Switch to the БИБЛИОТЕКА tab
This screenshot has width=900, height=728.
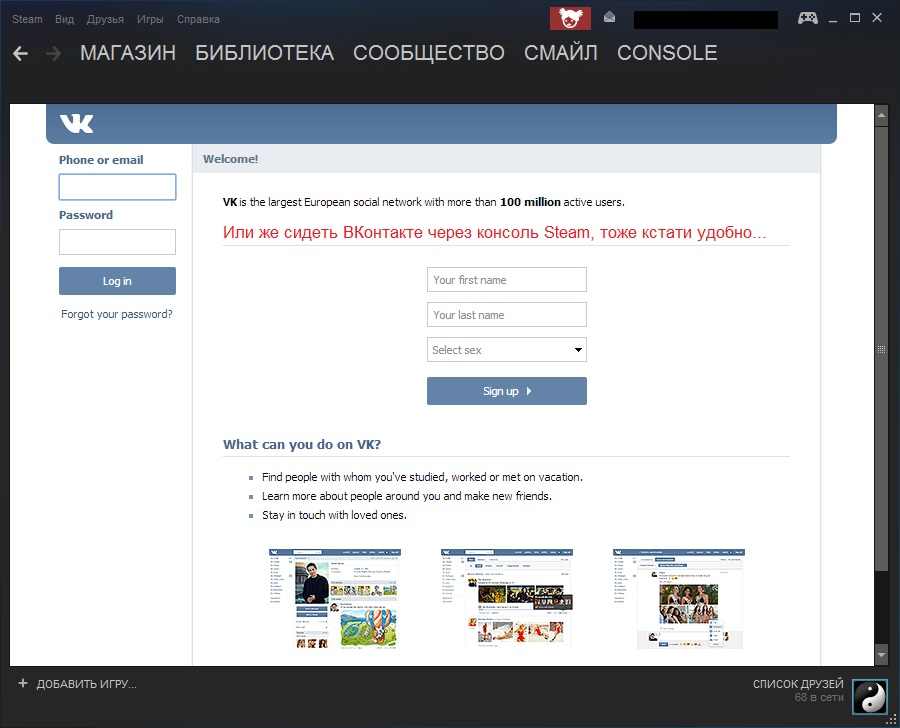pyautogui.click(x=265, y=53)
